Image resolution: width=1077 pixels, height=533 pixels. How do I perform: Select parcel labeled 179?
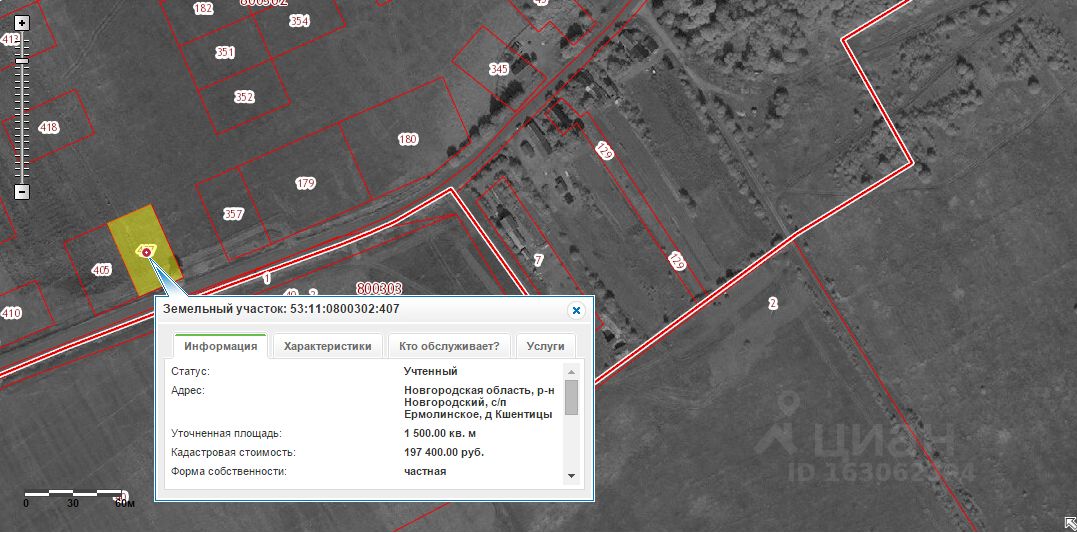click(306, 183)
